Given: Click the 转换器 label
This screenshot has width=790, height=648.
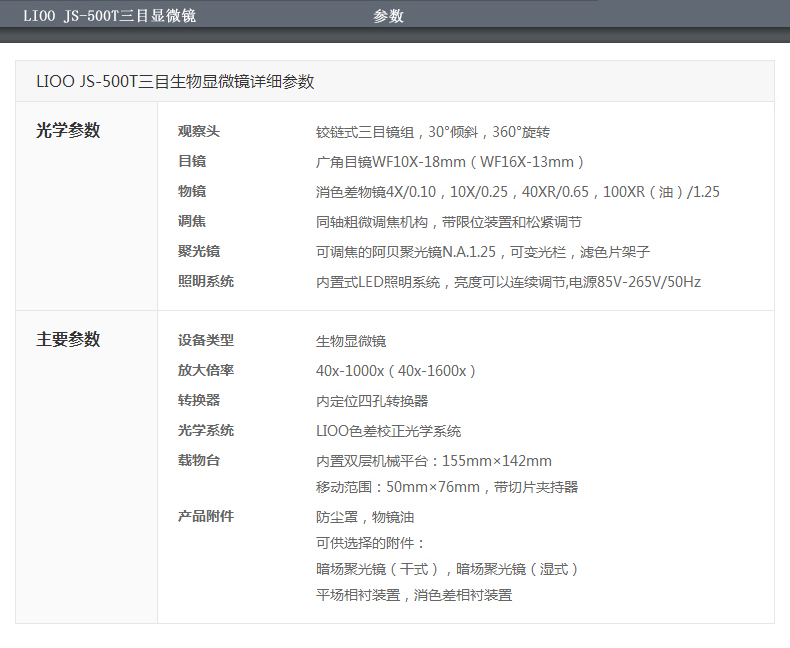Looking at the screenshot, I should click(199, 400).
